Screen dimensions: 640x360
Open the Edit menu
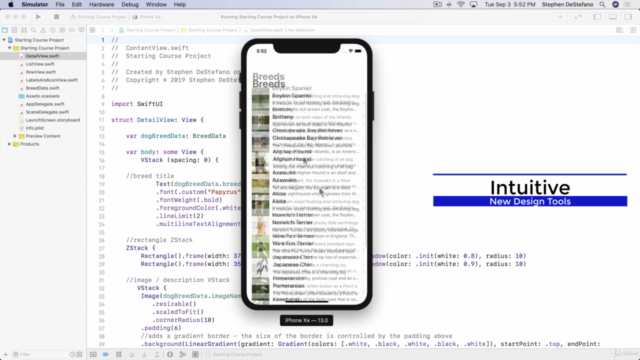pos(77,4)
